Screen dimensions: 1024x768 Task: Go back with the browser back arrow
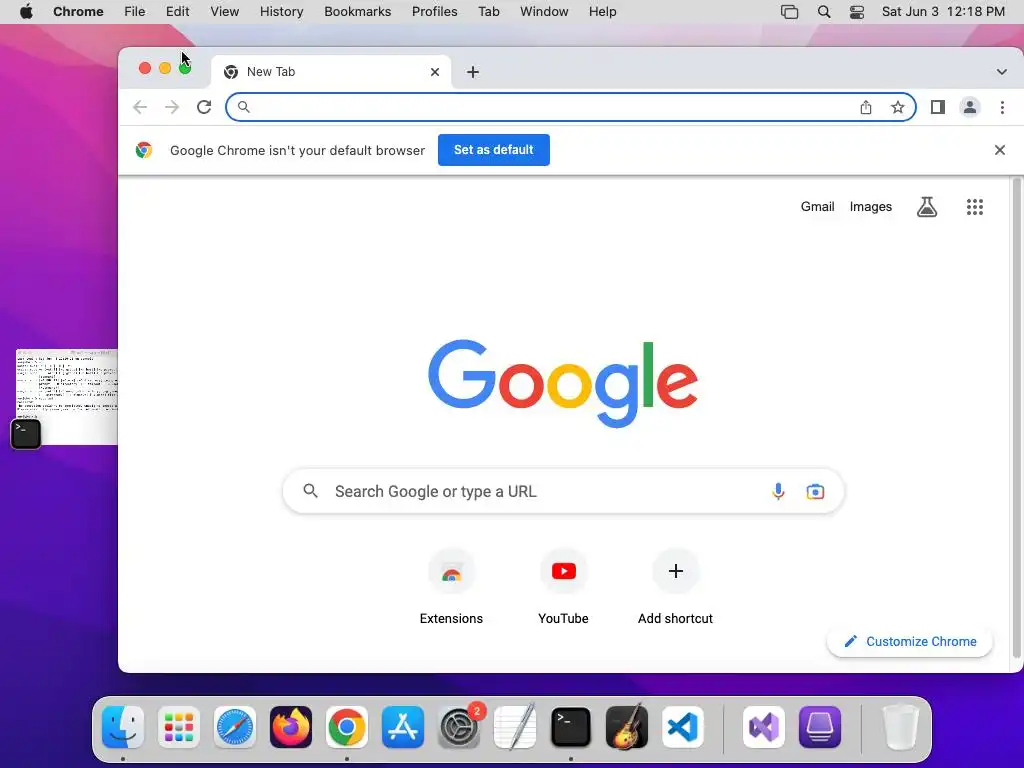(140, 107)
